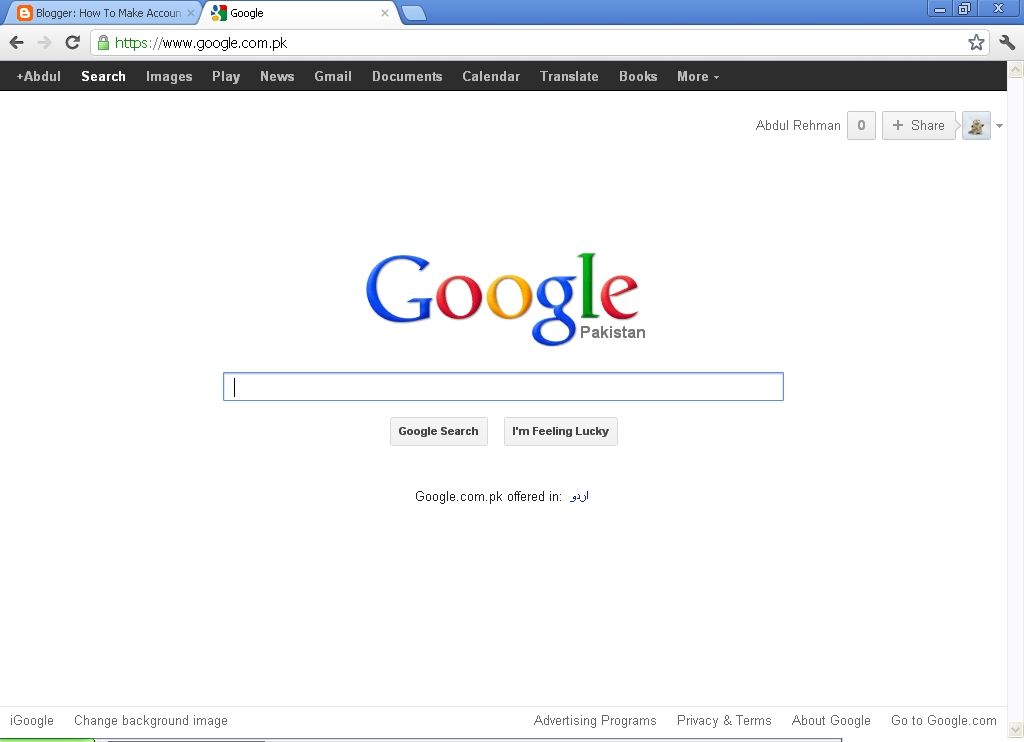
Task: Click Go to Google.com link
Action: click(x=944, y=720)
